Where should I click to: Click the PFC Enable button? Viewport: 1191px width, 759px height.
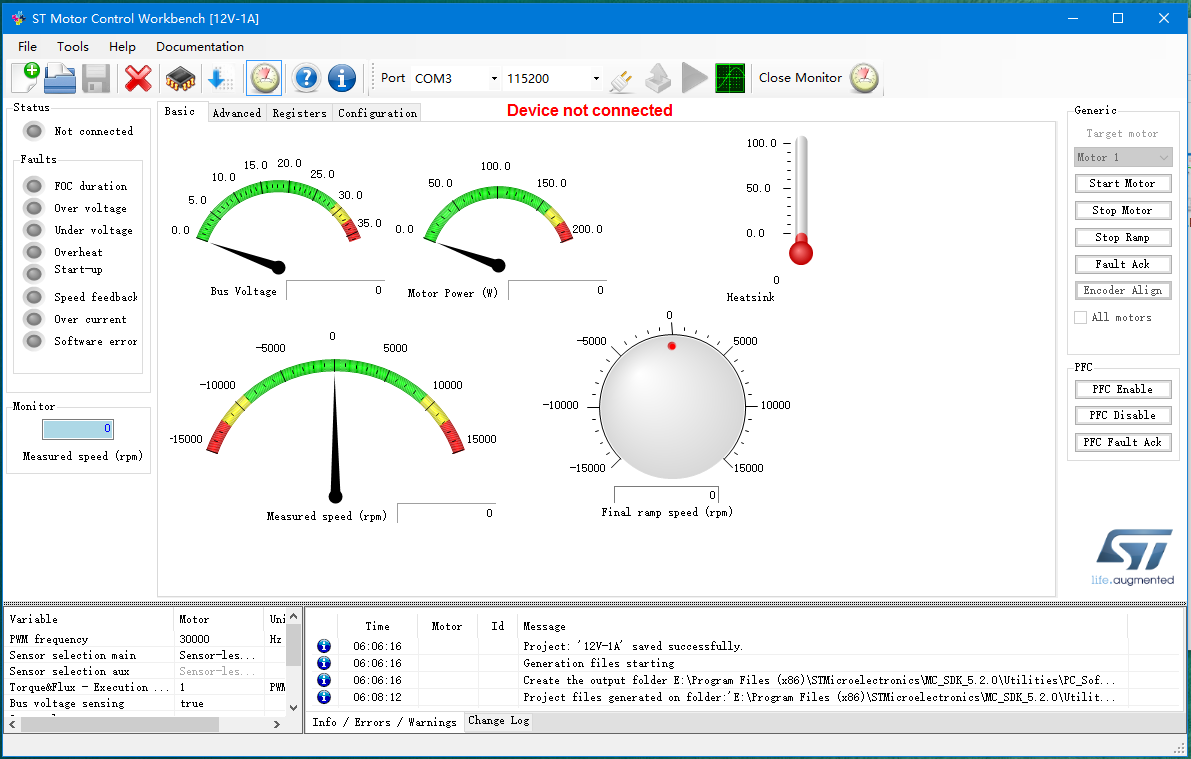click(x=1123, y=389)
